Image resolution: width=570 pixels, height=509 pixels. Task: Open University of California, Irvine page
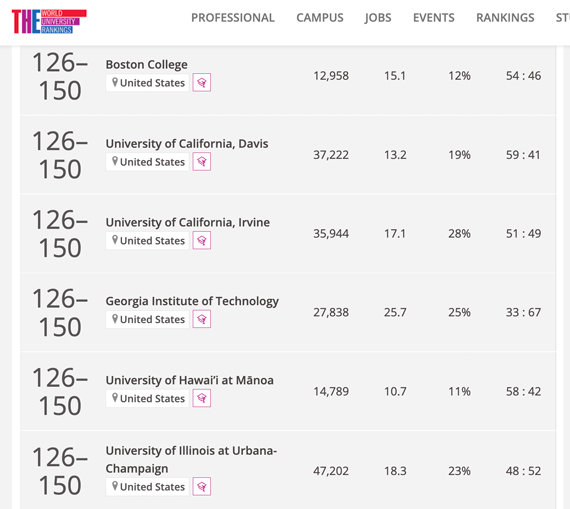[x=188, y=222]
